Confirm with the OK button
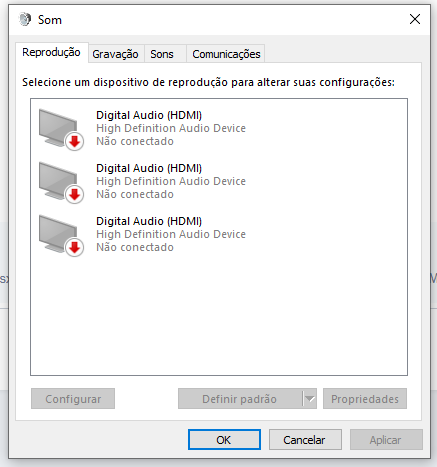The height and width of the screenshot is (467, 437). pyautogui.click(x=224, y=440)
